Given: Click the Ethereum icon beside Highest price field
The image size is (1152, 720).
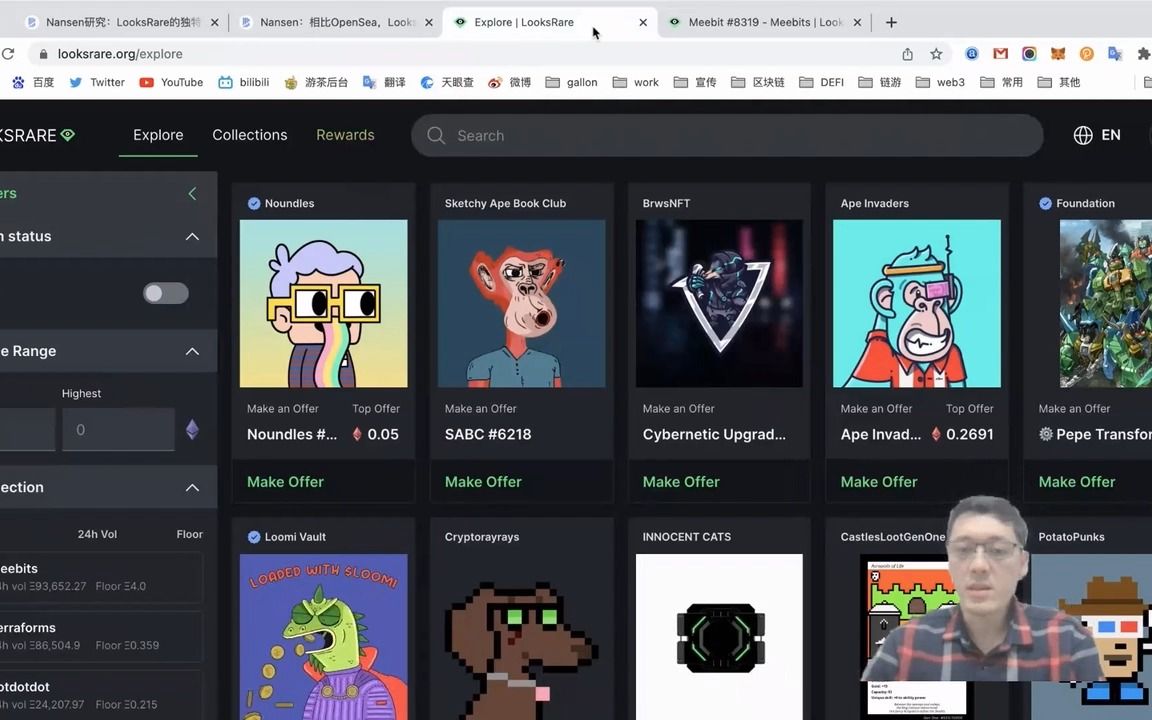Looking at the screenshot, I should coord(192,430).
